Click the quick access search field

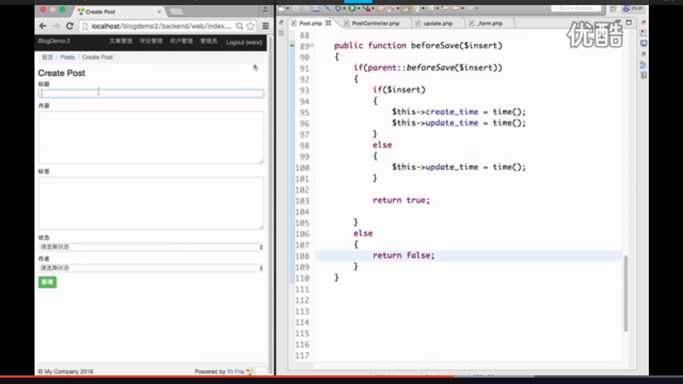tap(576, 9)
